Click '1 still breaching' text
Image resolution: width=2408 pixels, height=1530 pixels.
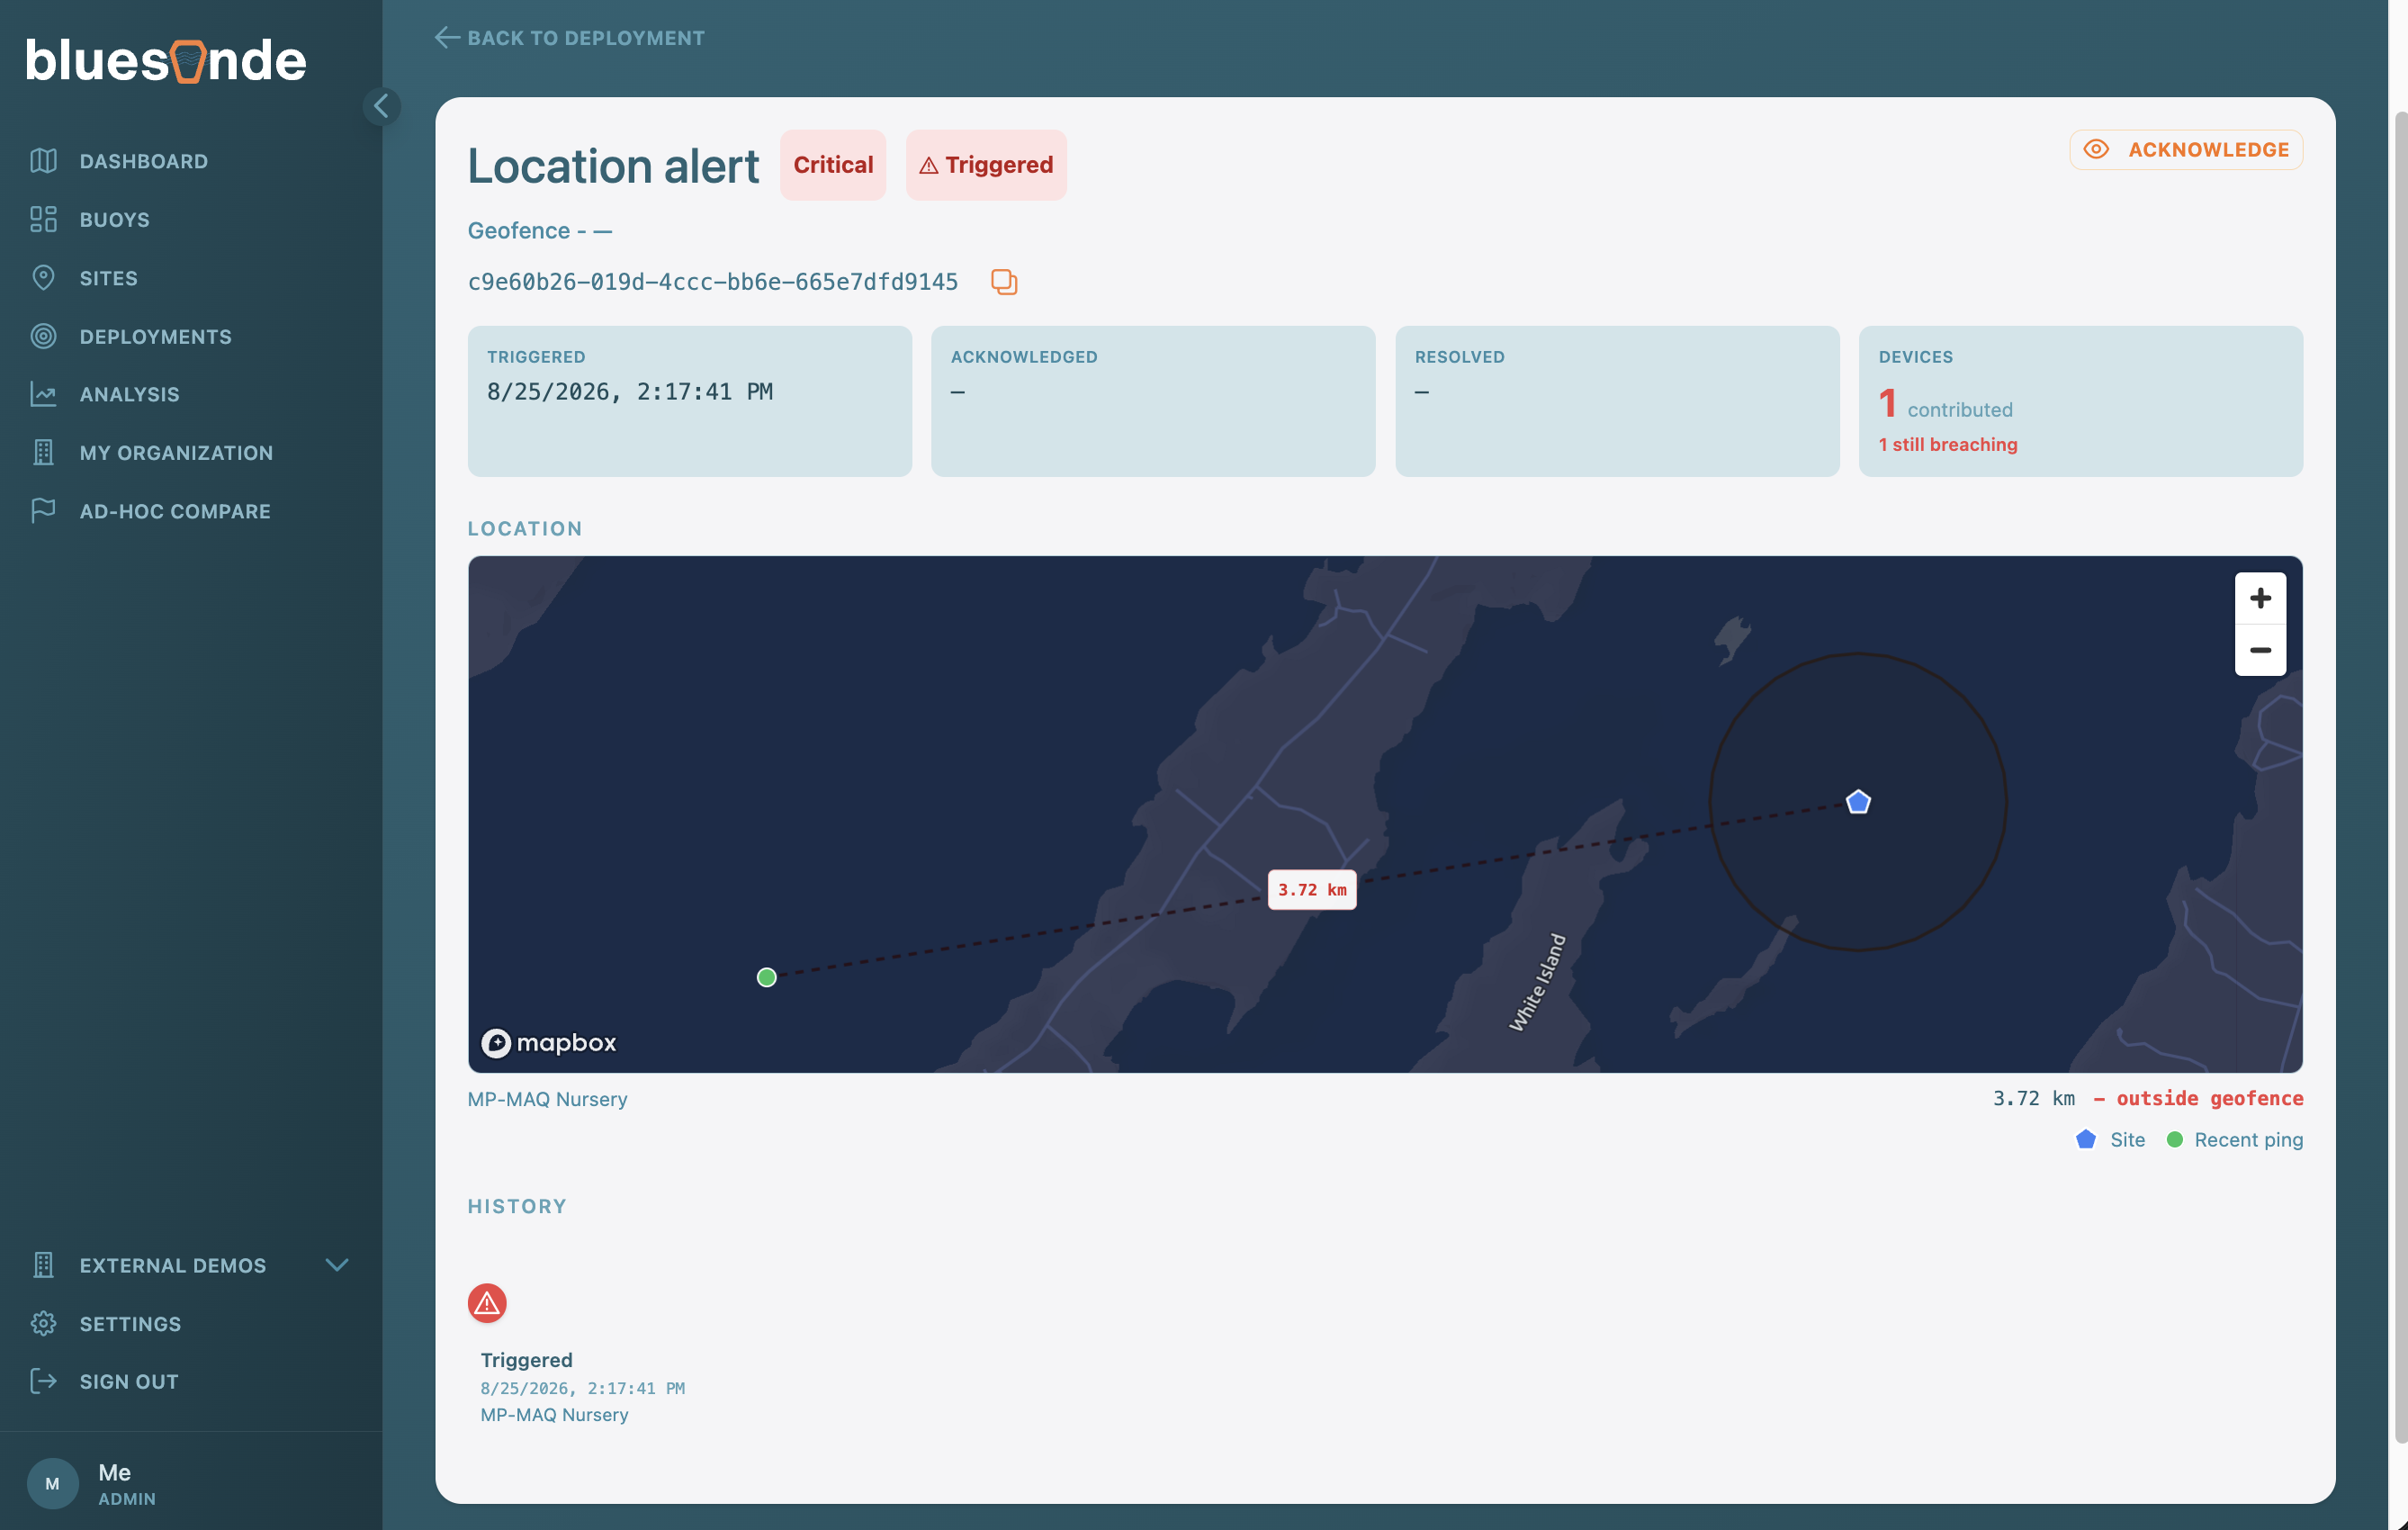pos(1948,444)
